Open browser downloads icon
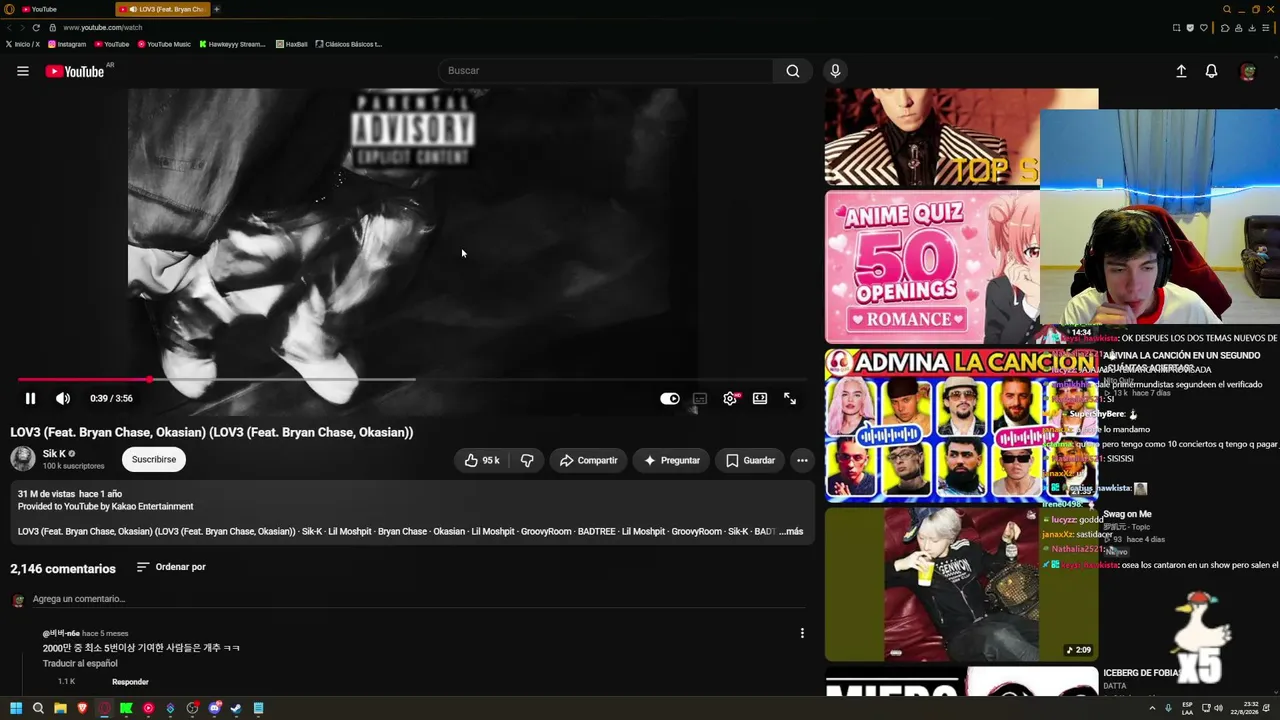The height and width of the screenshot is (720, 1280). coord(1252,28)
